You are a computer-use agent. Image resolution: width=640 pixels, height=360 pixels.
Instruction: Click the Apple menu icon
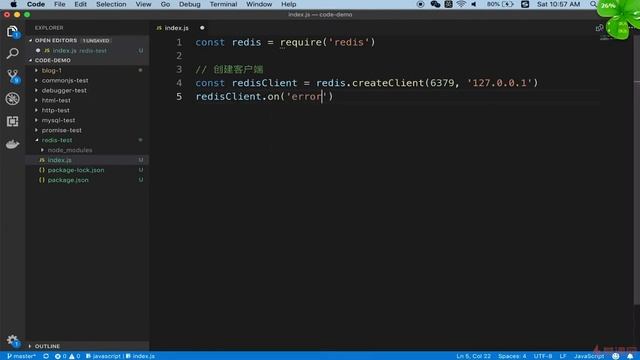point(13,4)
